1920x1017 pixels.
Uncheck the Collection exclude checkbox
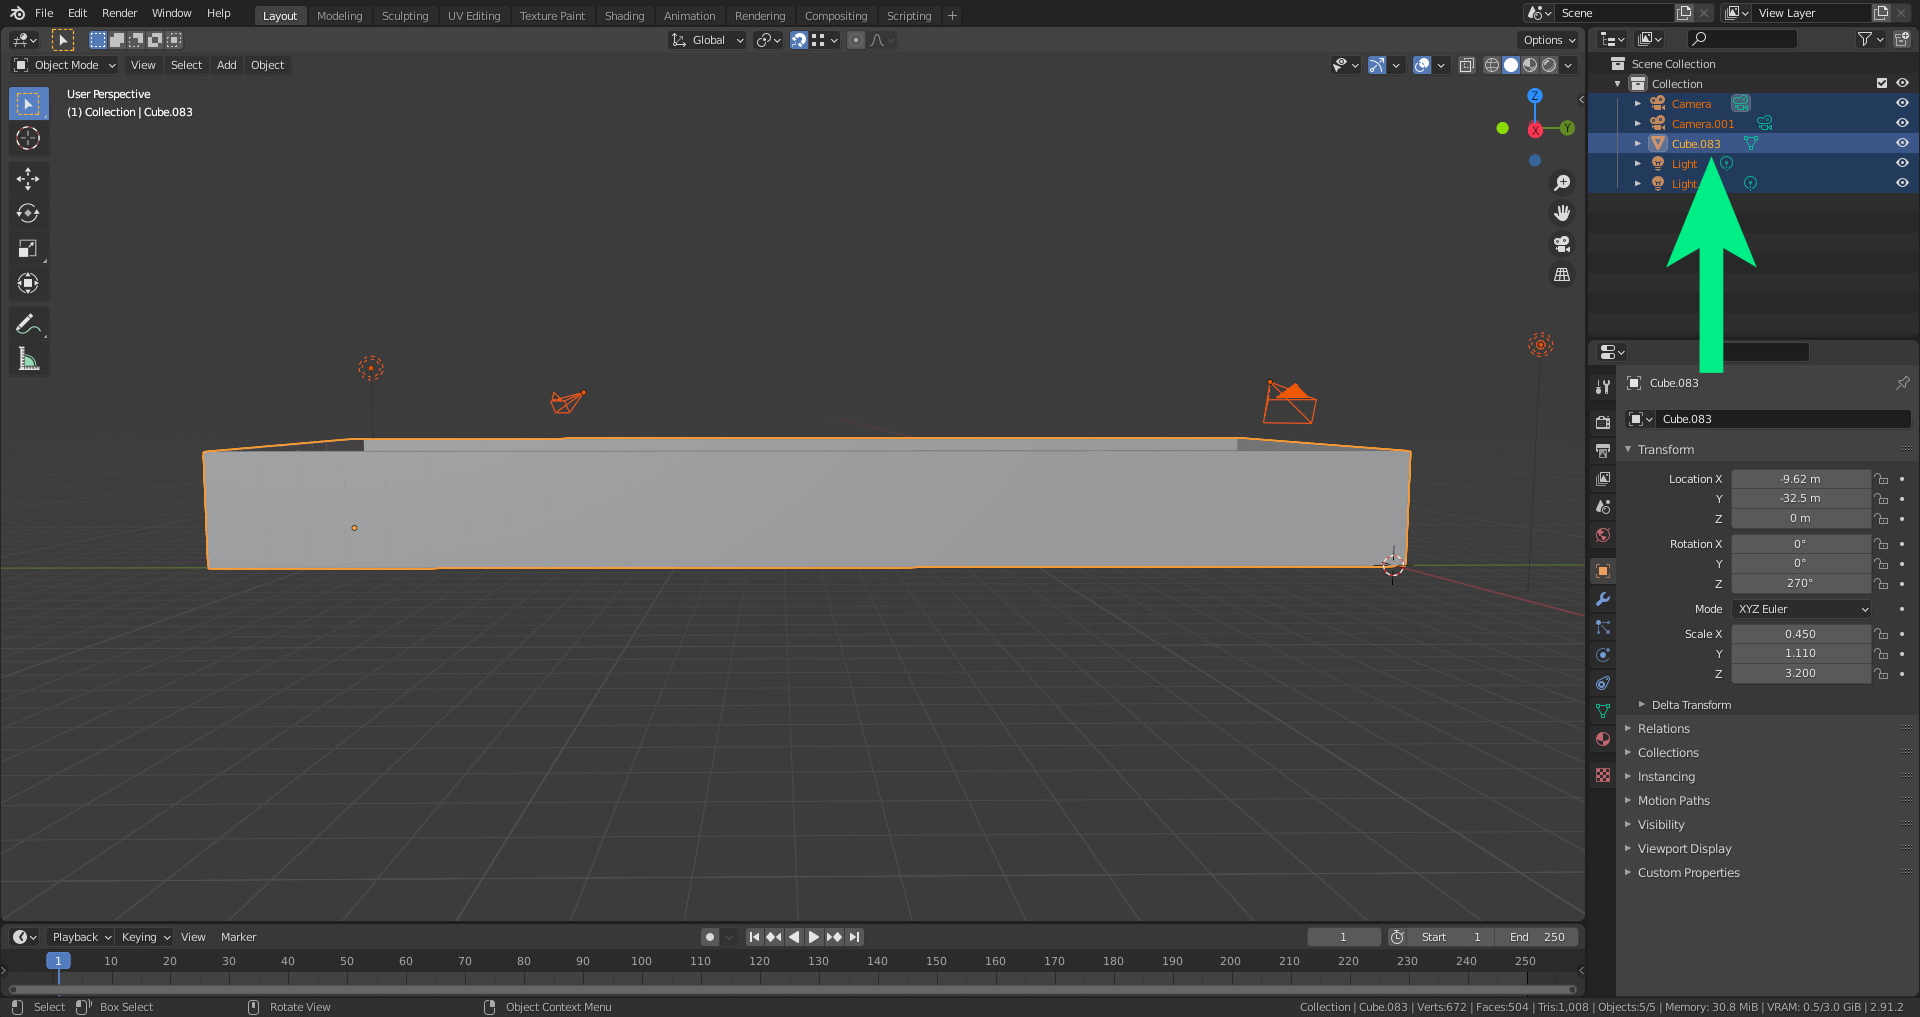pos(1882,84)
